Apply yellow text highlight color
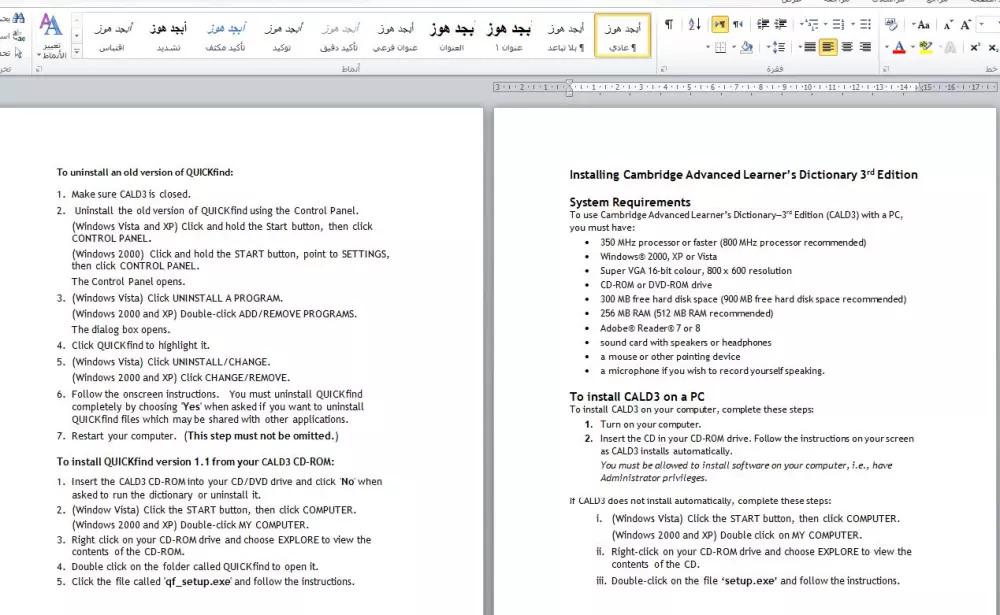This screenshot has height=615, width=1000. pos(925,47)
